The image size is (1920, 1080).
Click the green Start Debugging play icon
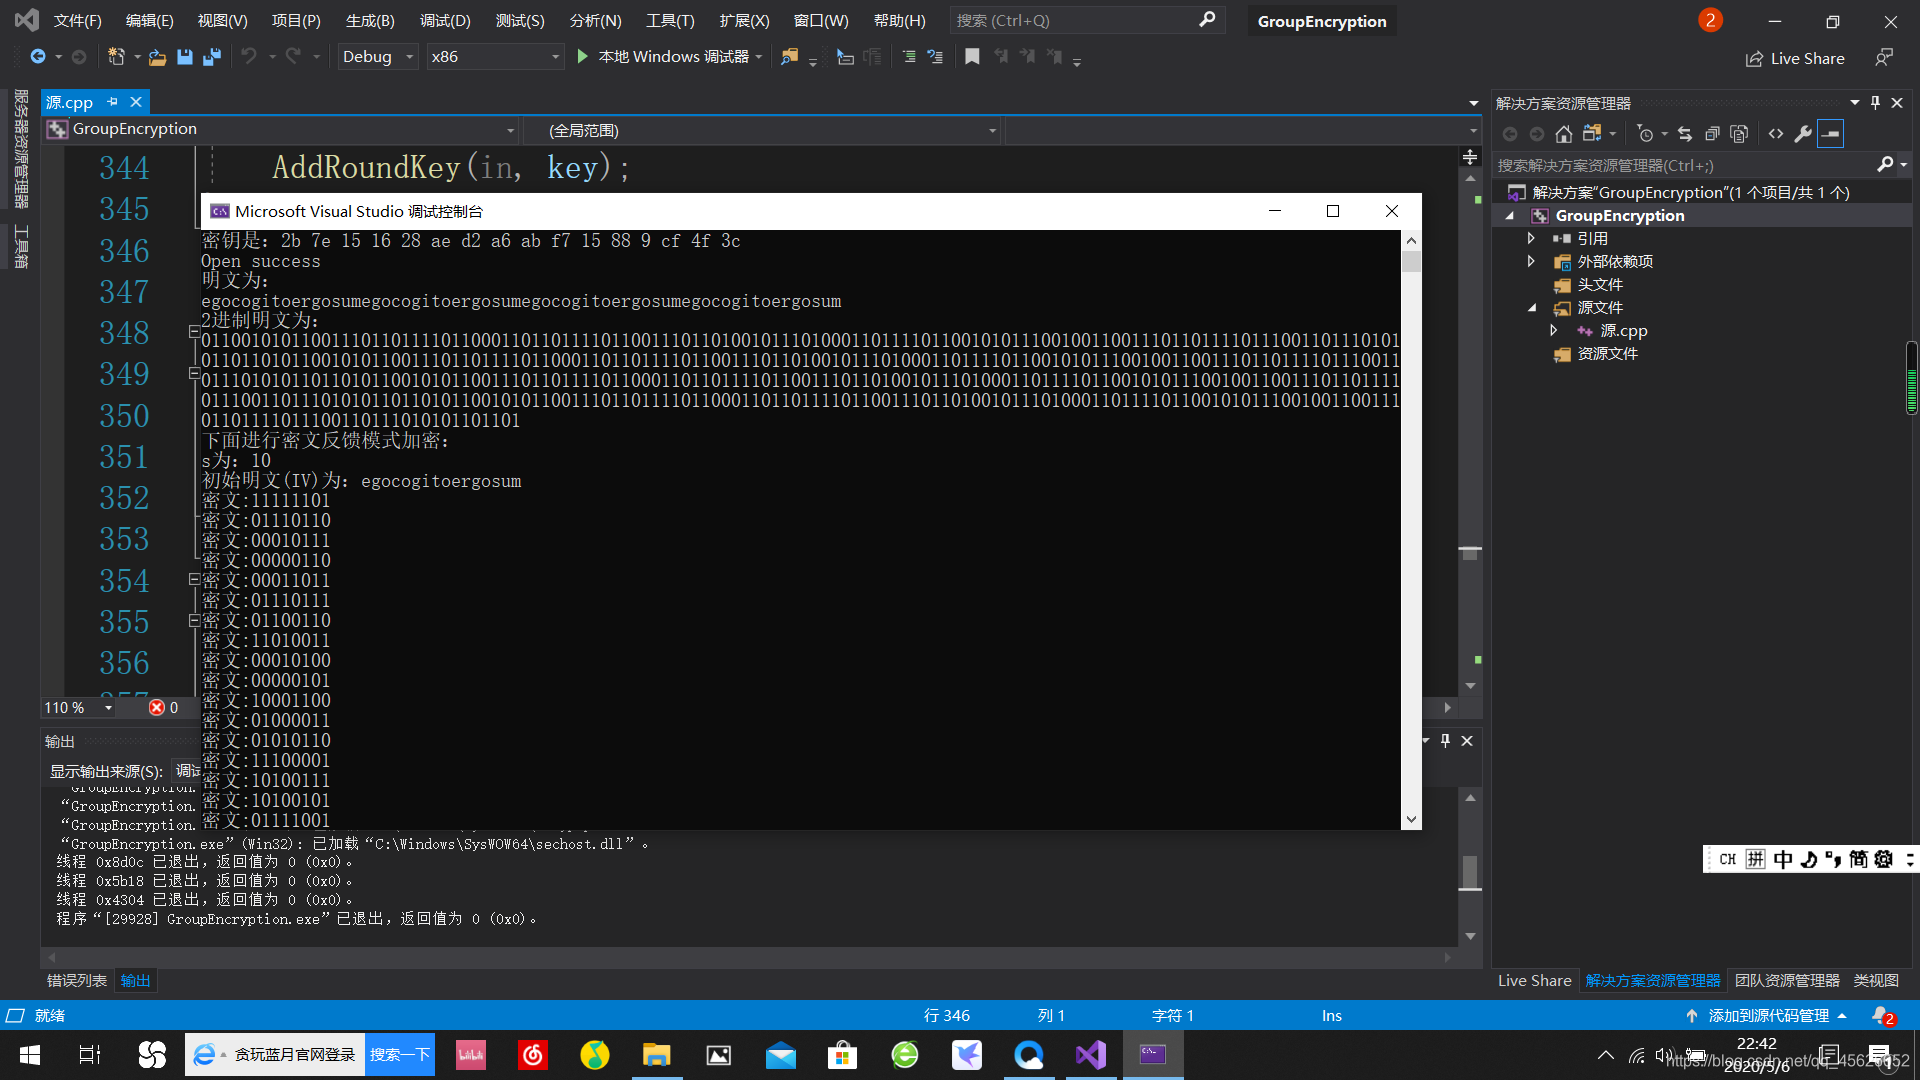pos(583,57)
